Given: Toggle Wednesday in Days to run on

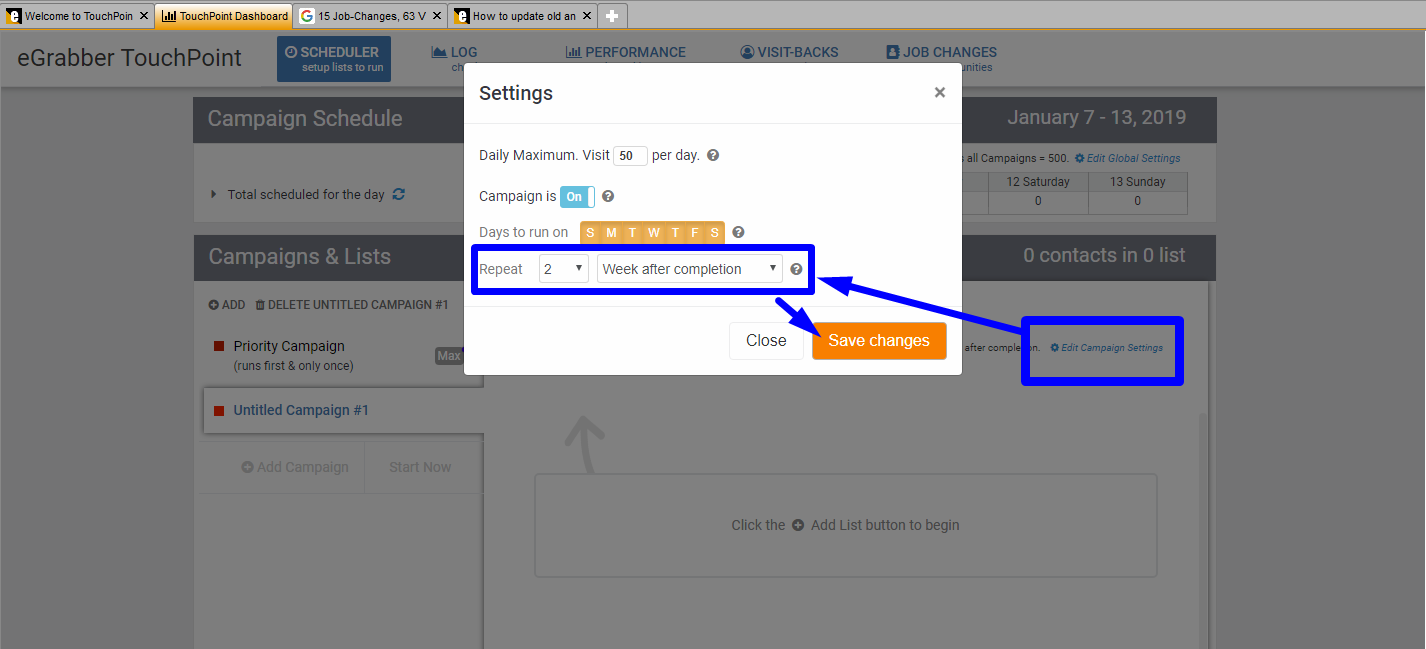Looking at the screenshot, I should [x=653, y=233].
